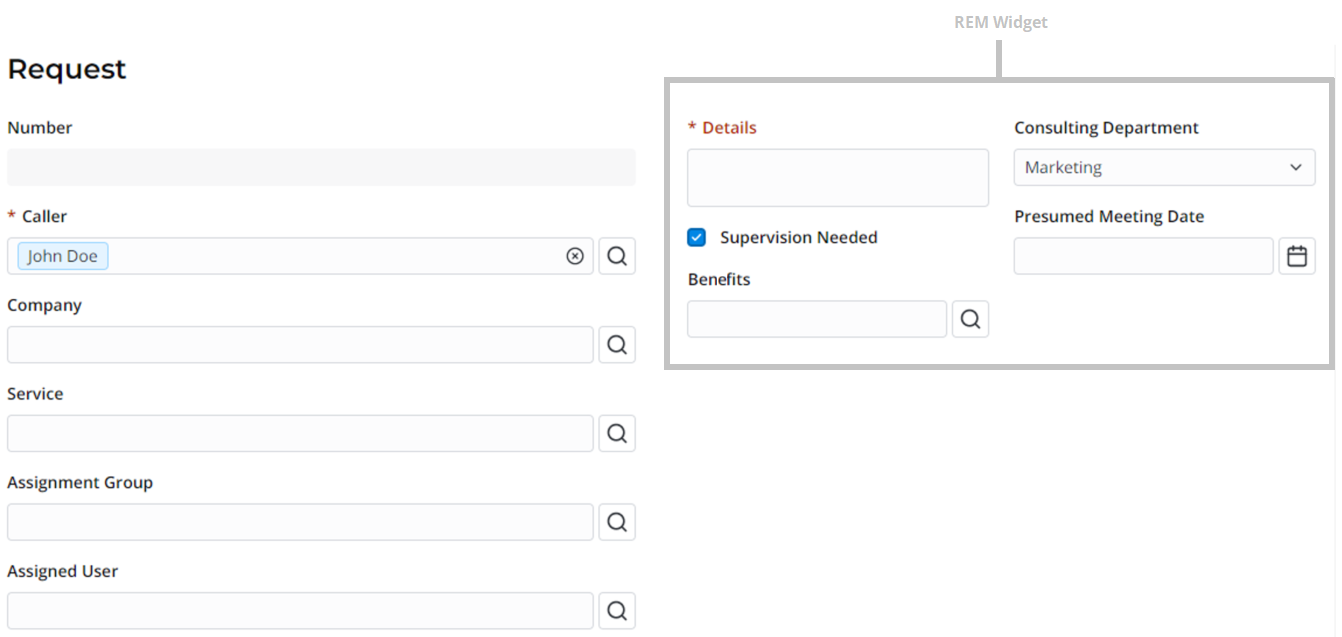Select the John Doe caller chip
Screen dimensions: 1342x637
[62, 256]
